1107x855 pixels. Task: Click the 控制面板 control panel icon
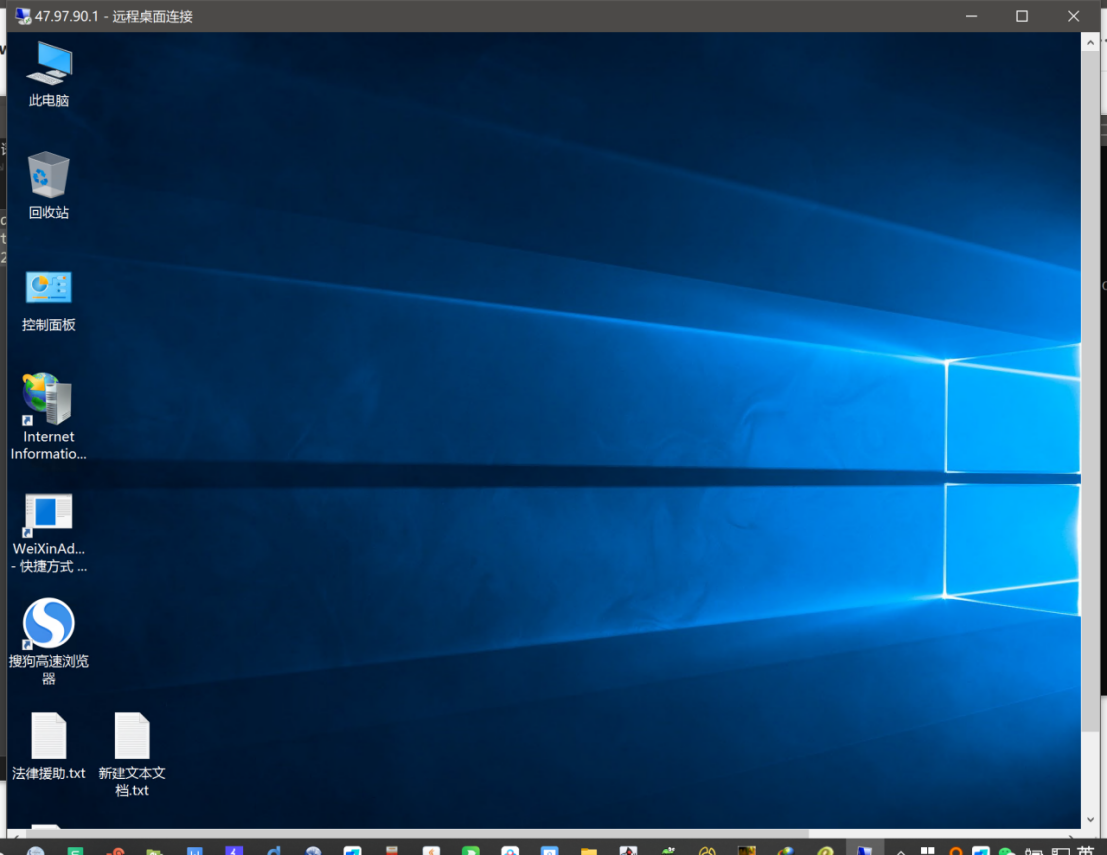click(49, 289)
